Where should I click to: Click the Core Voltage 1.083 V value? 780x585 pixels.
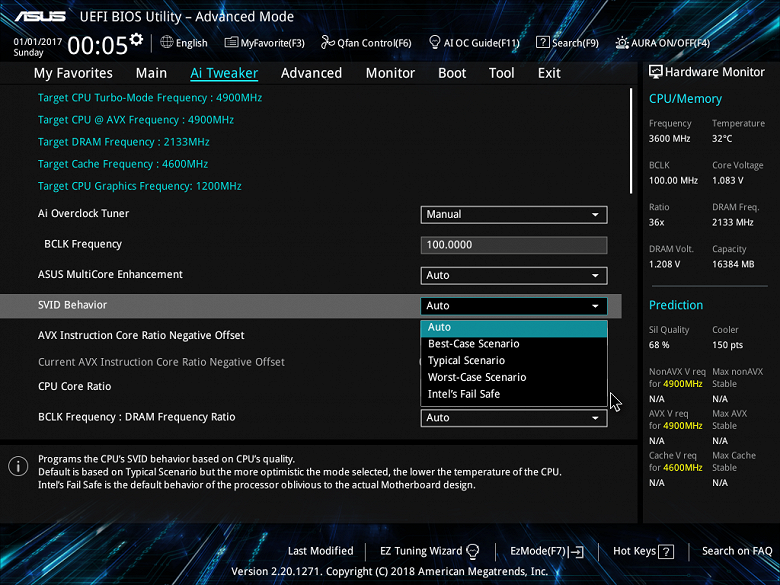coord(728,180)
